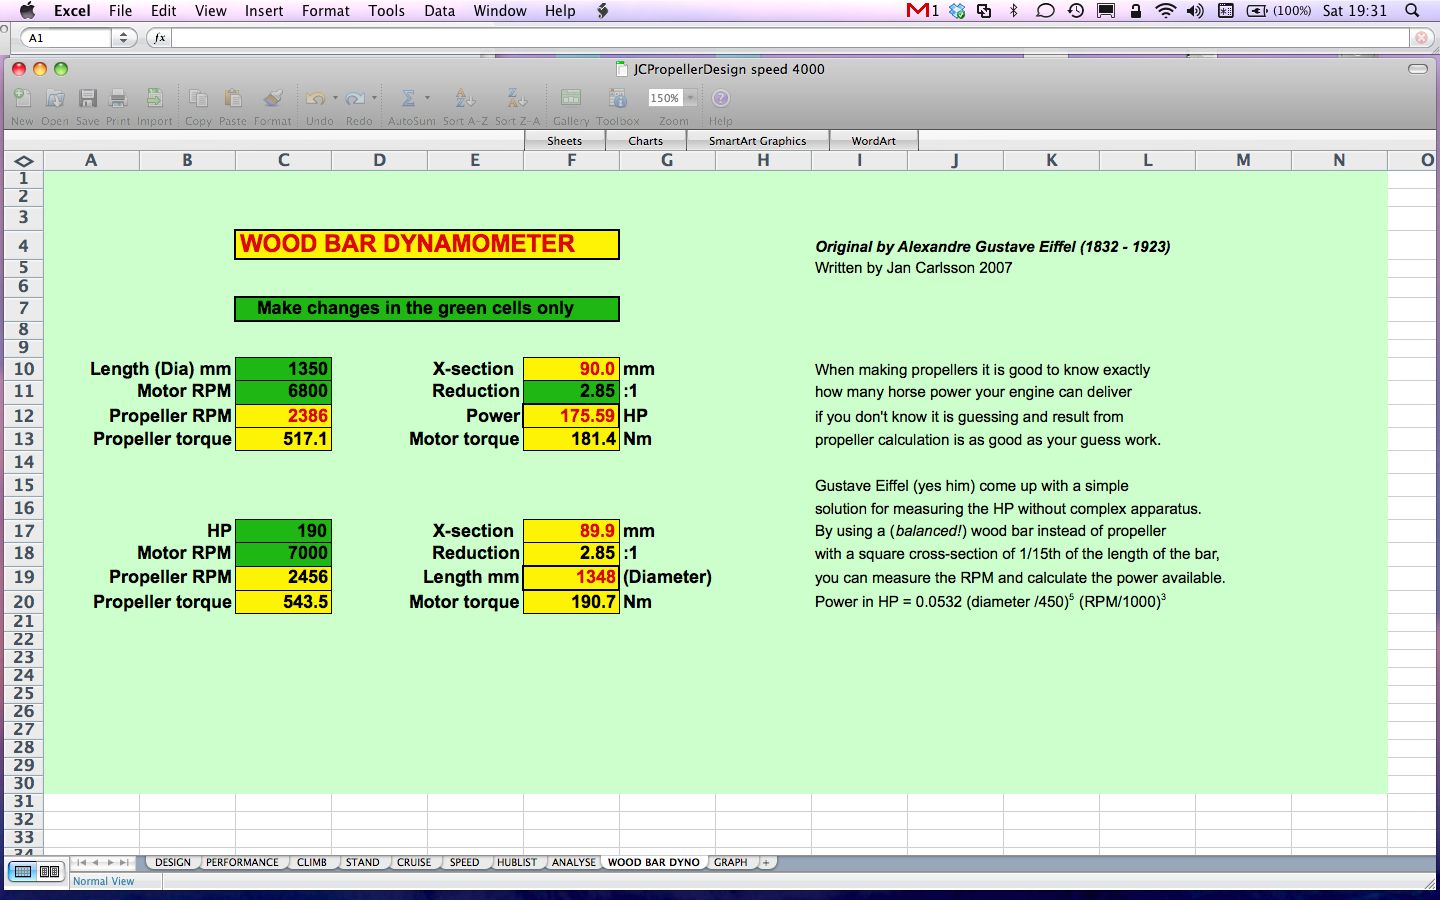Screen dimensions: 1440x900
Task: Select the Format painter brush icon
Action: [x=272, y=98]
